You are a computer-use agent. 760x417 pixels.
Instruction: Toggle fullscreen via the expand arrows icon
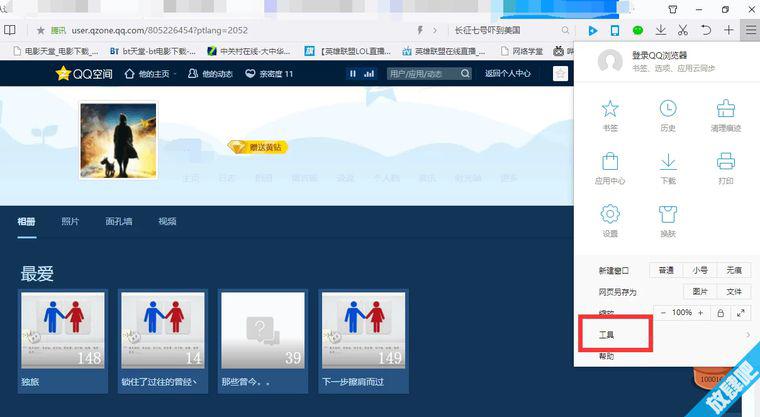point(741,313)
